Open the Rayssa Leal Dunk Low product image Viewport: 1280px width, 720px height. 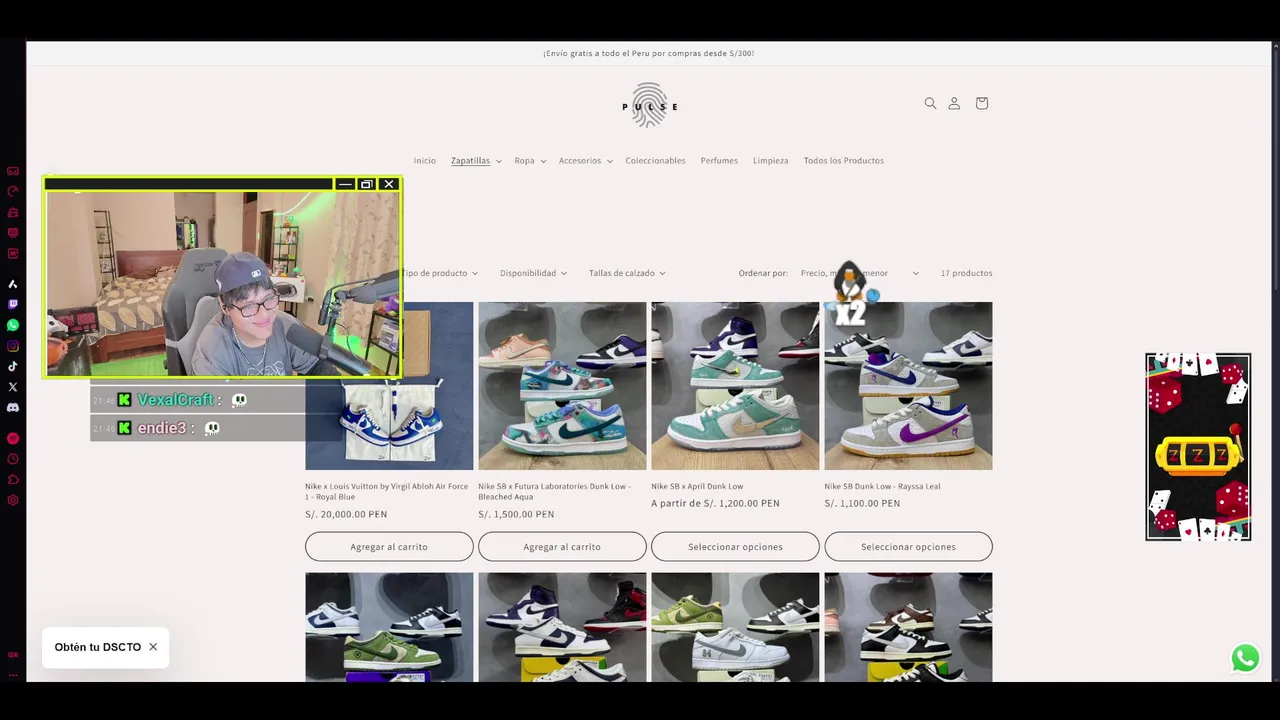[908, 386]
